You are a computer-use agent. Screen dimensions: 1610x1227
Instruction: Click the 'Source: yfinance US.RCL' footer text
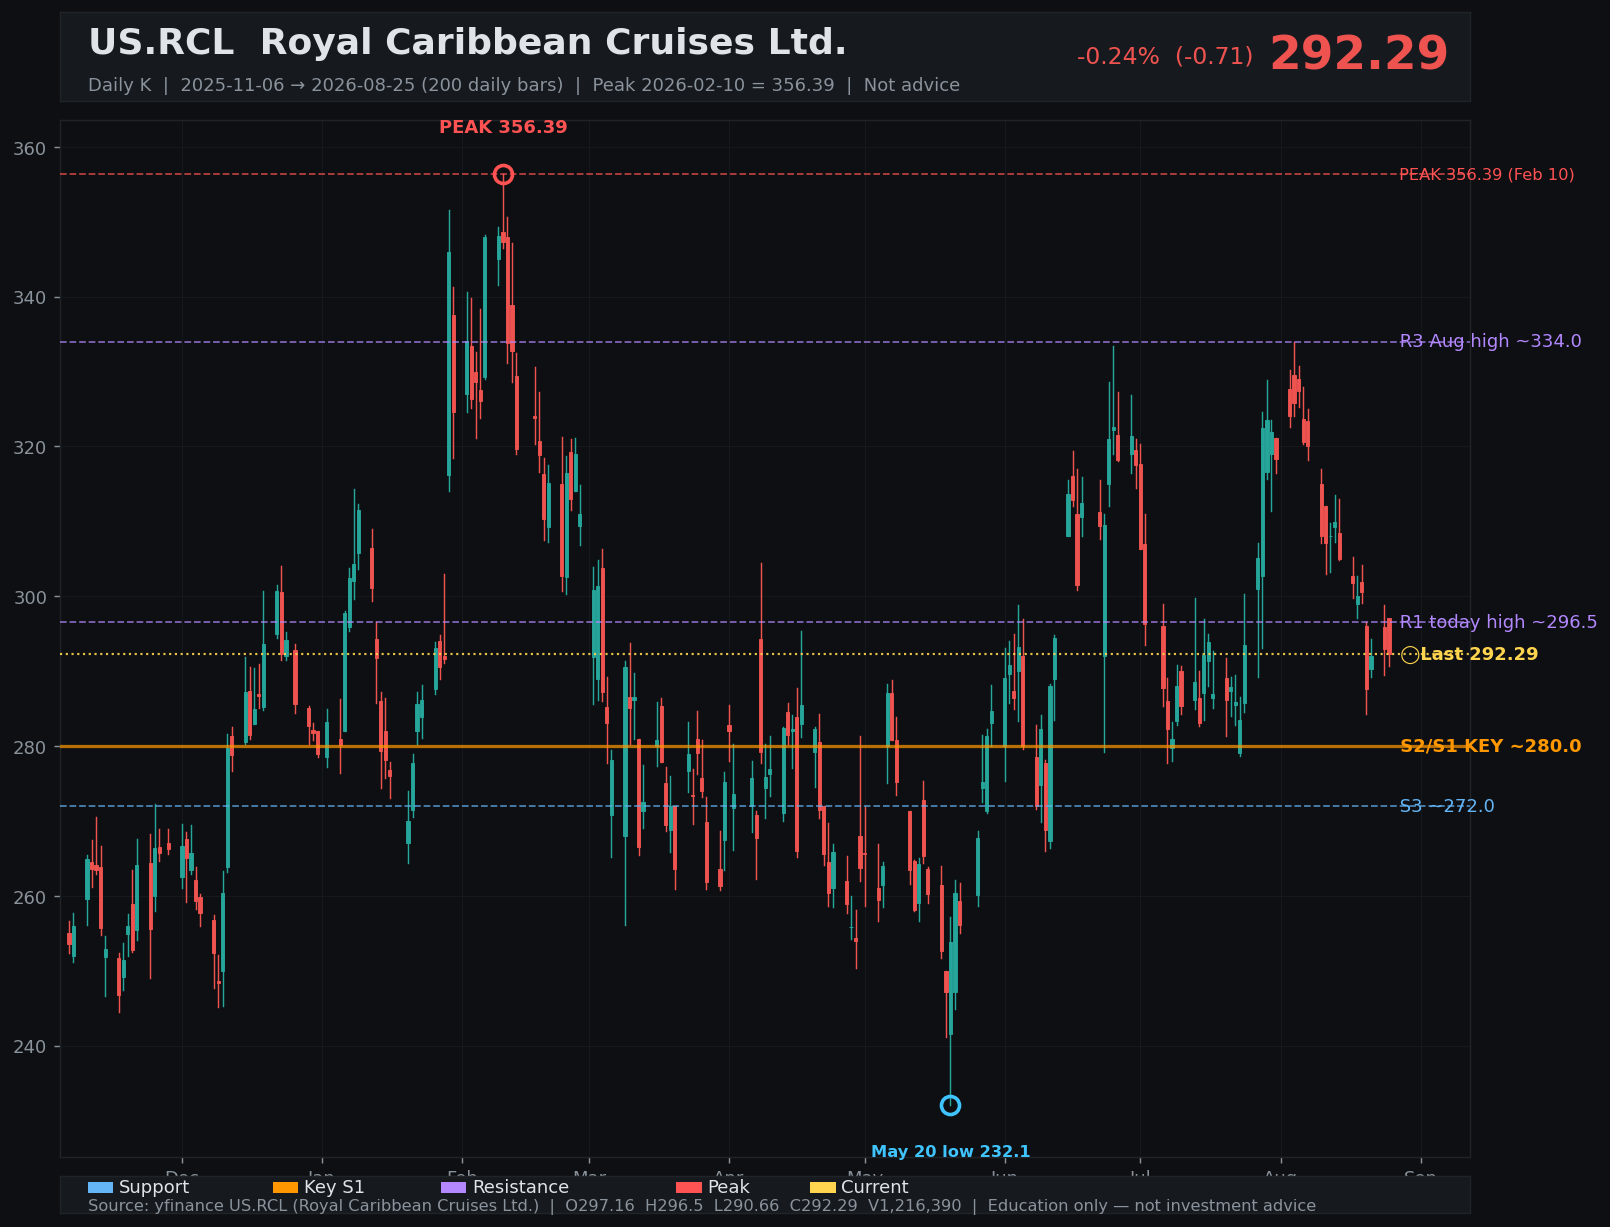[x=702, y=1206]
